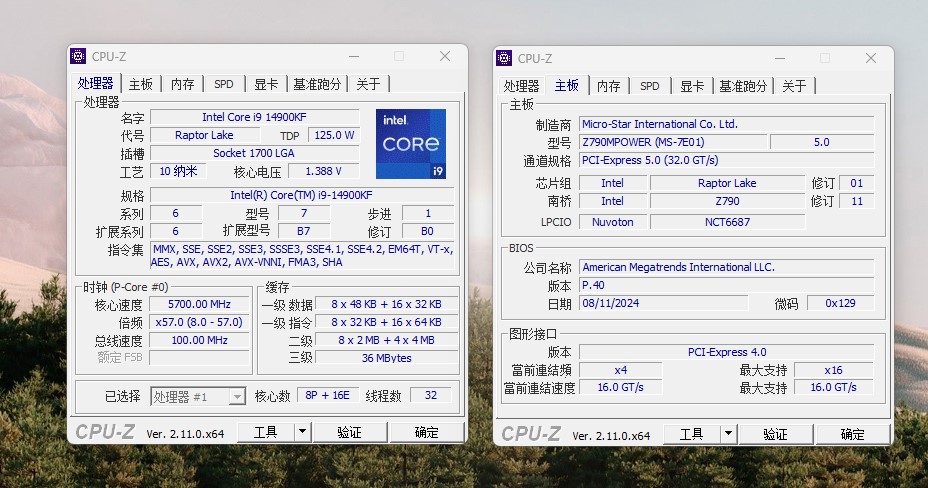Image resolution: width=928 pixels, height=488 pixels.
Task: Select the 主板 tab in the right window
Action: tap(566, 85)
